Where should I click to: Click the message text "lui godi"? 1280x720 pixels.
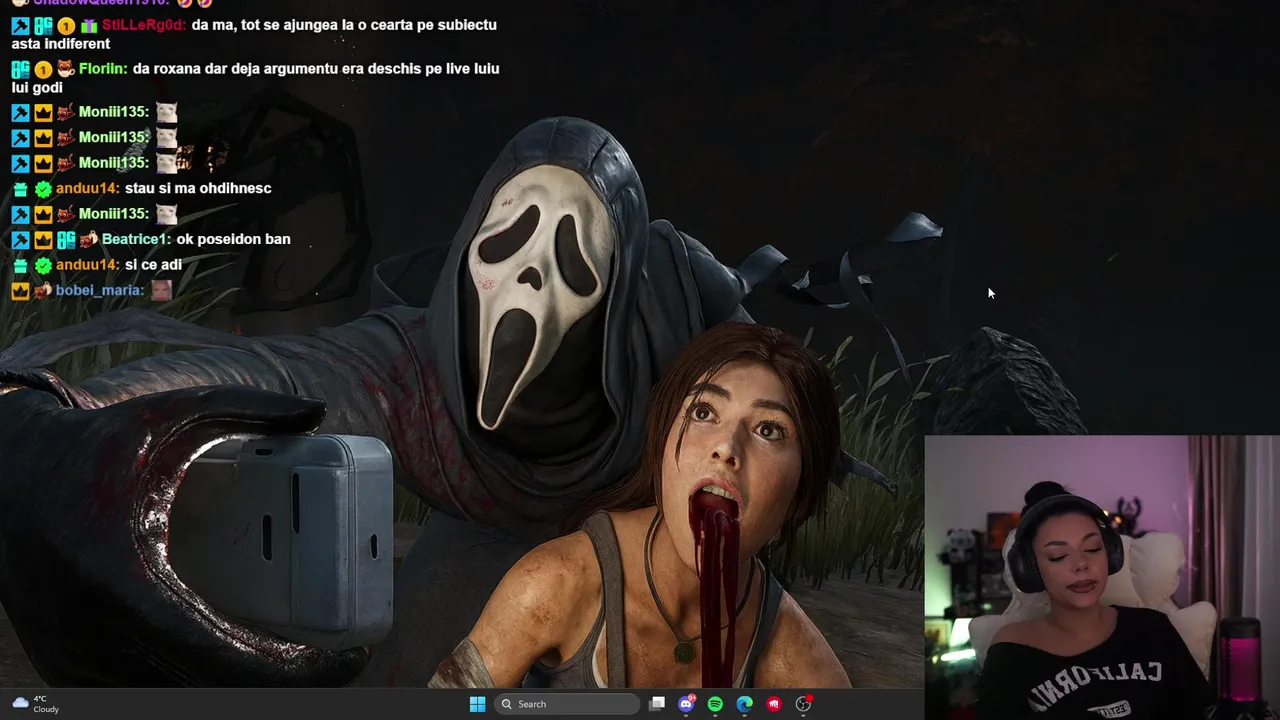(x=37, y=88)
